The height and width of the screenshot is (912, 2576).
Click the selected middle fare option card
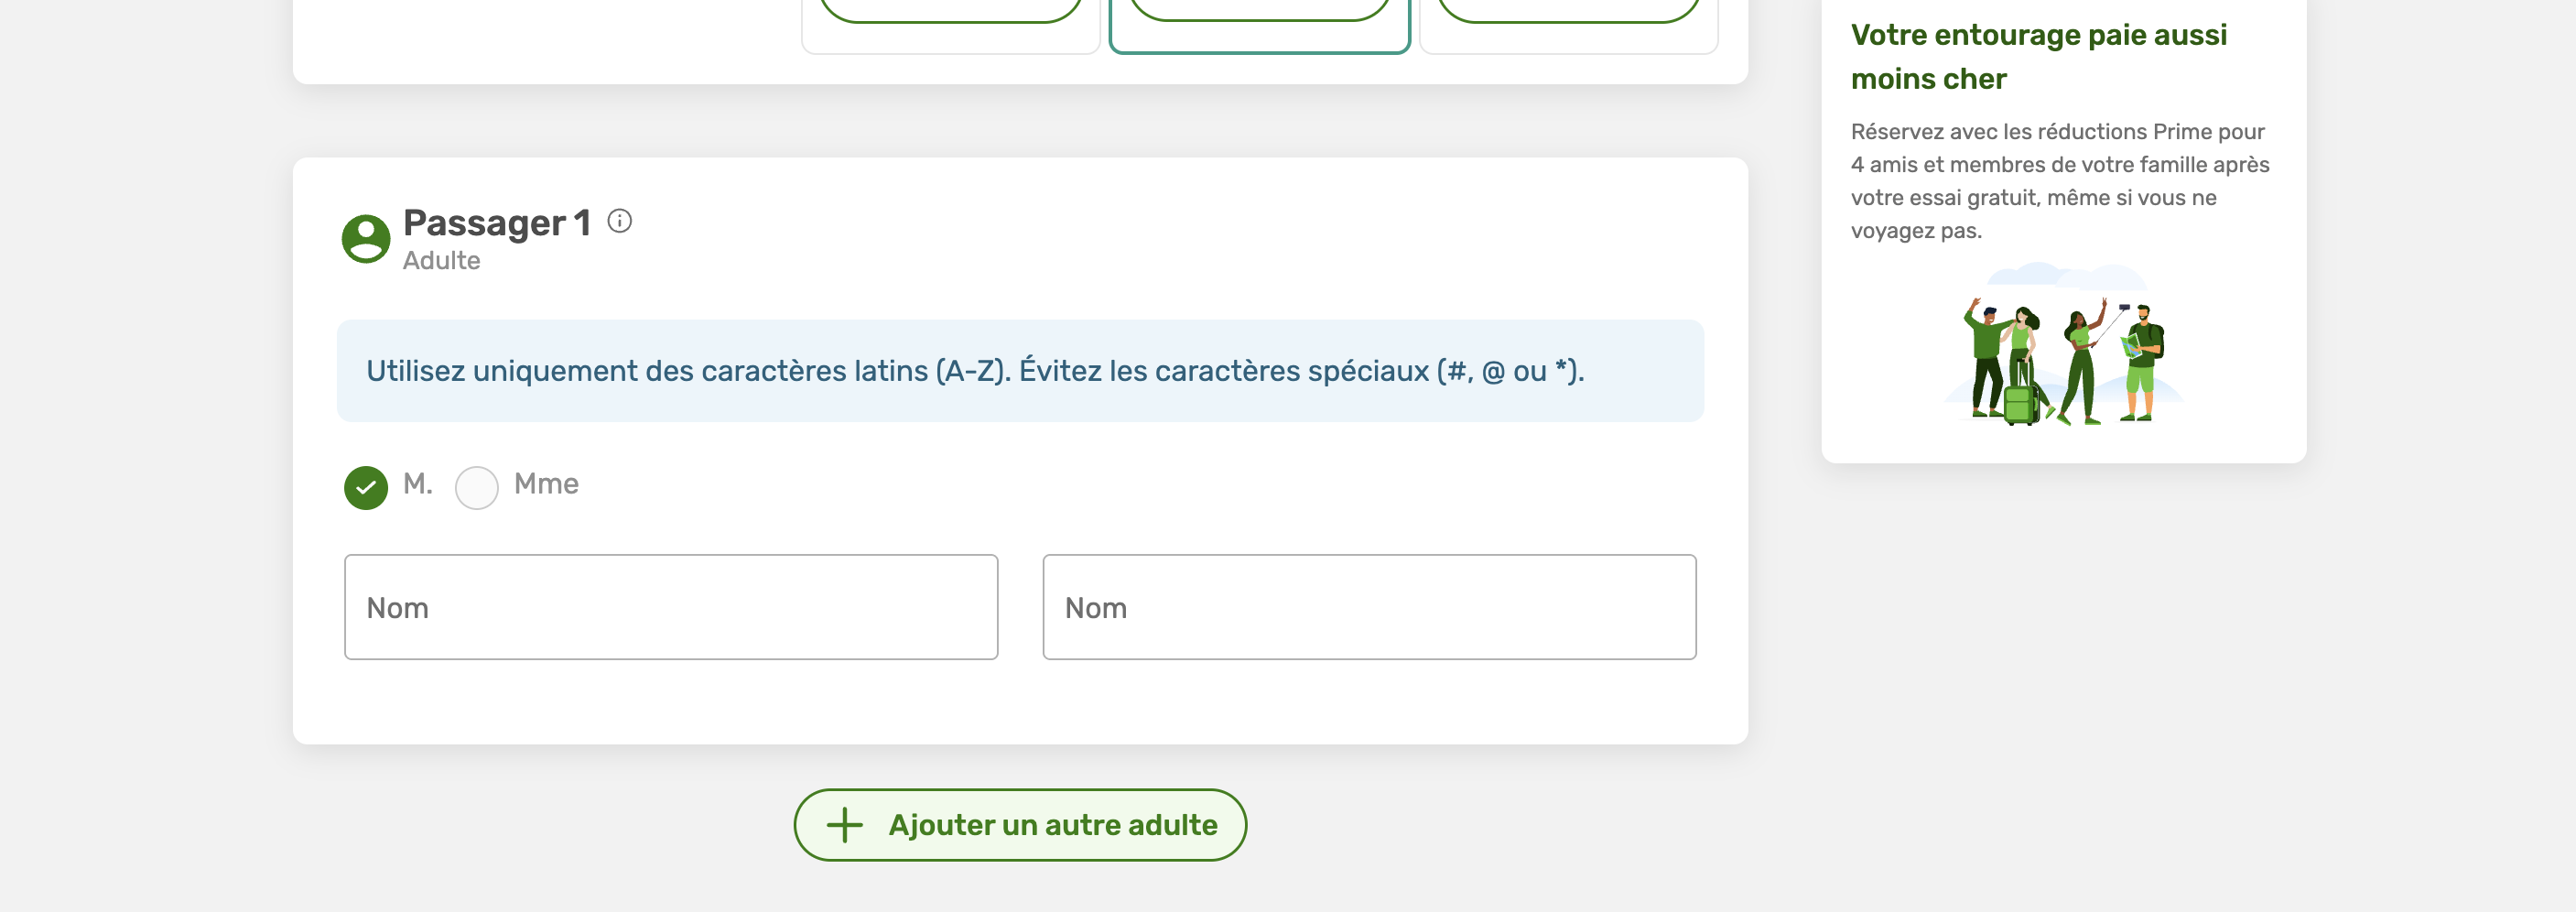pyautogui.click(x=1260, y=26)
